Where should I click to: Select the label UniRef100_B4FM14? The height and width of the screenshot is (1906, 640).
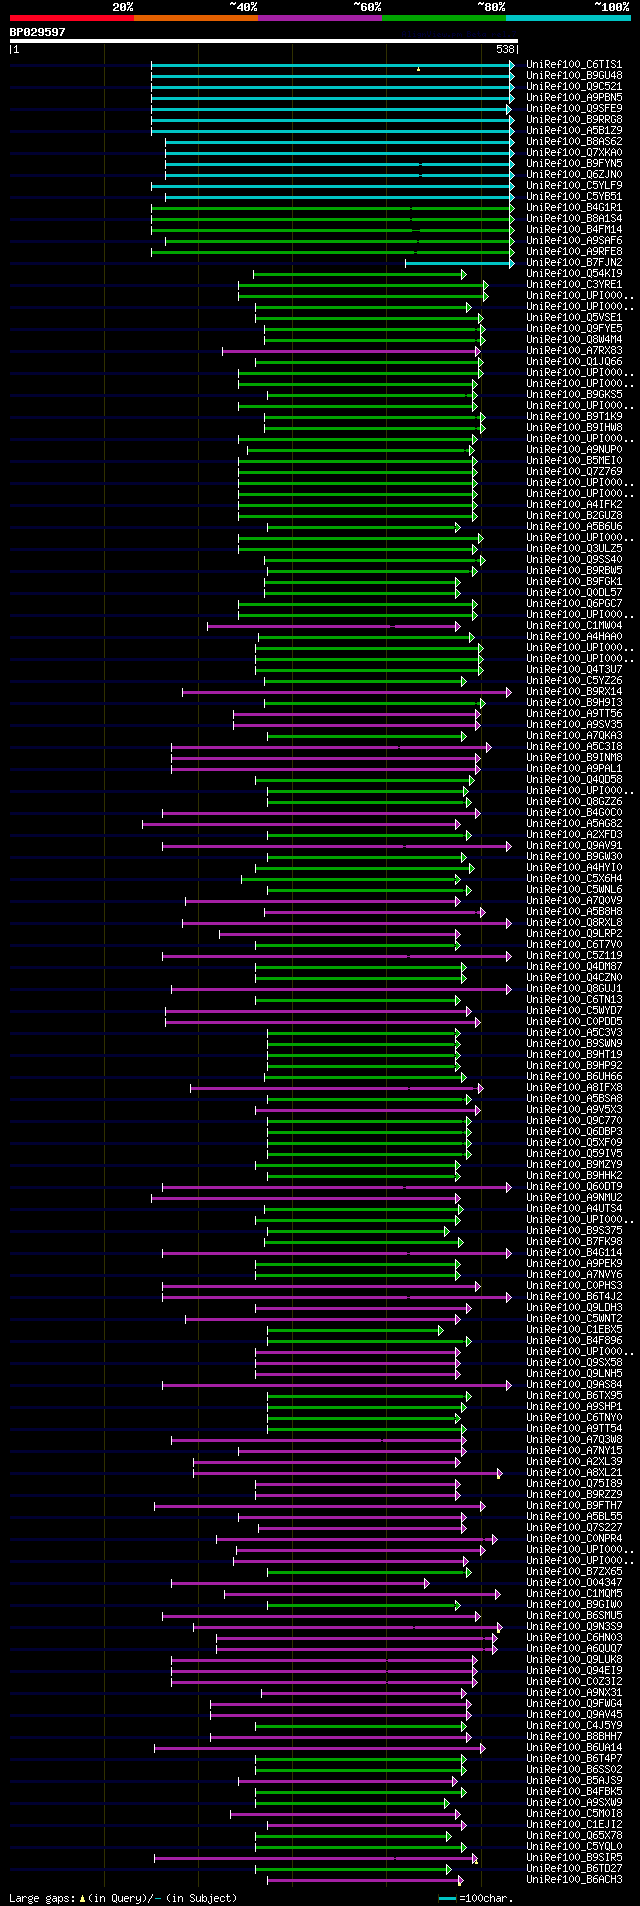(574, 230)
